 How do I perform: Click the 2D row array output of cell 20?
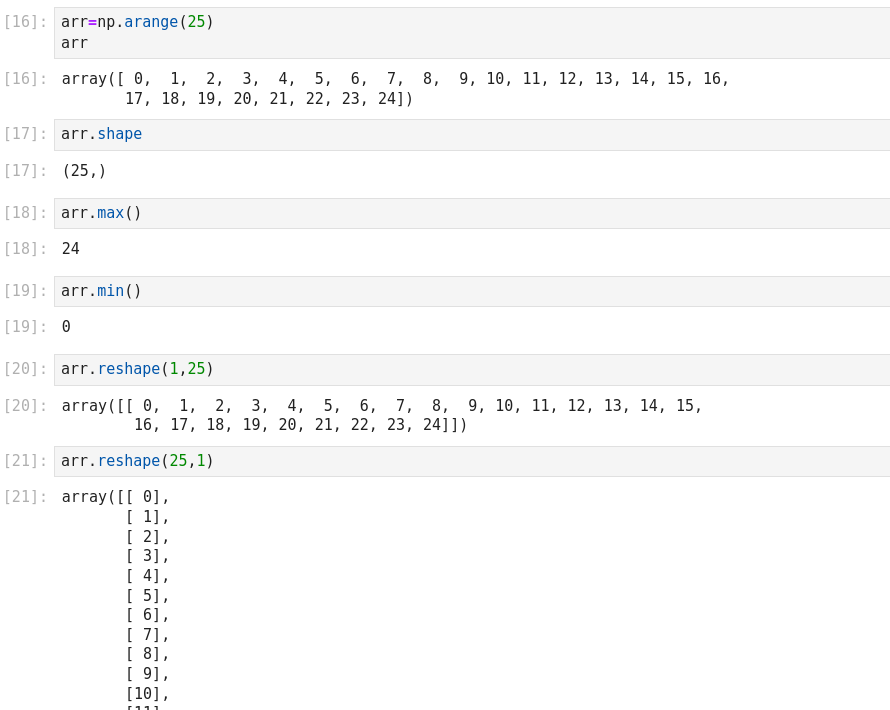382,415
